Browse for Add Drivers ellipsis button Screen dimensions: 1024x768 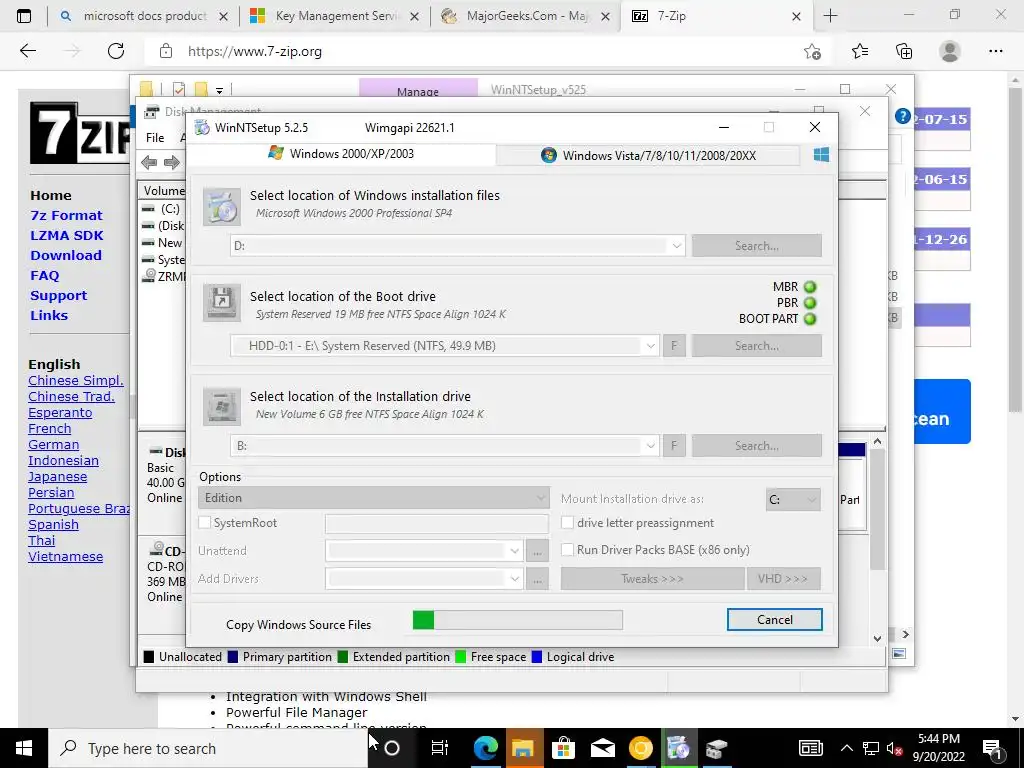click(x=537, y=579)
